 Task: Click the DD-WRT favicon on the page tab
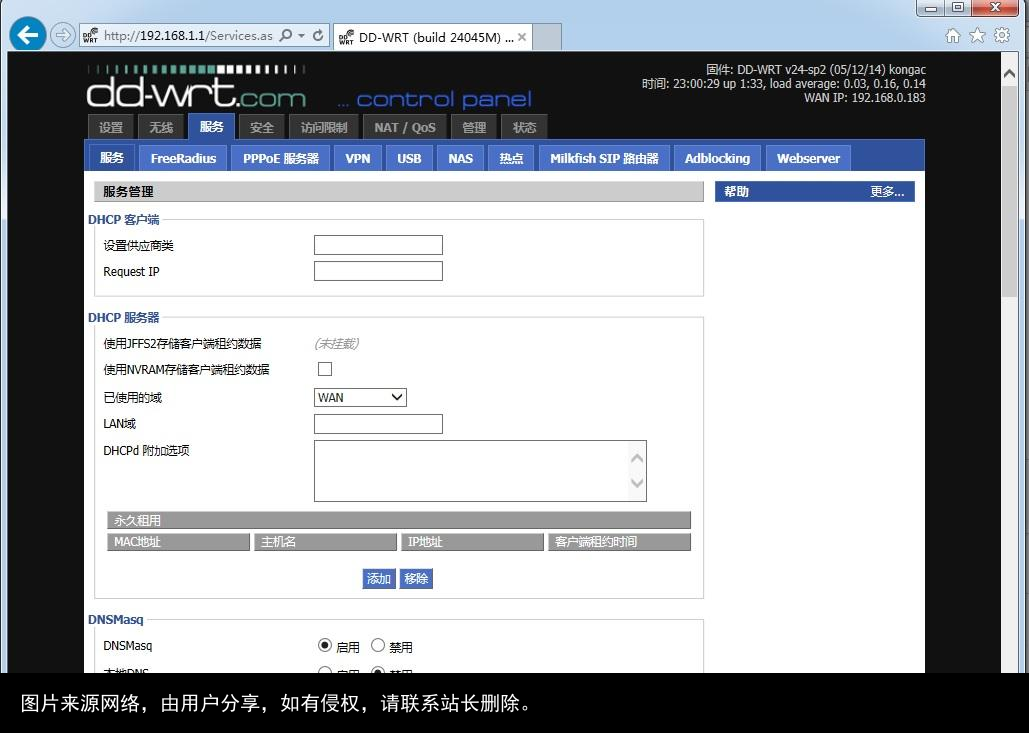click(345, 36)
